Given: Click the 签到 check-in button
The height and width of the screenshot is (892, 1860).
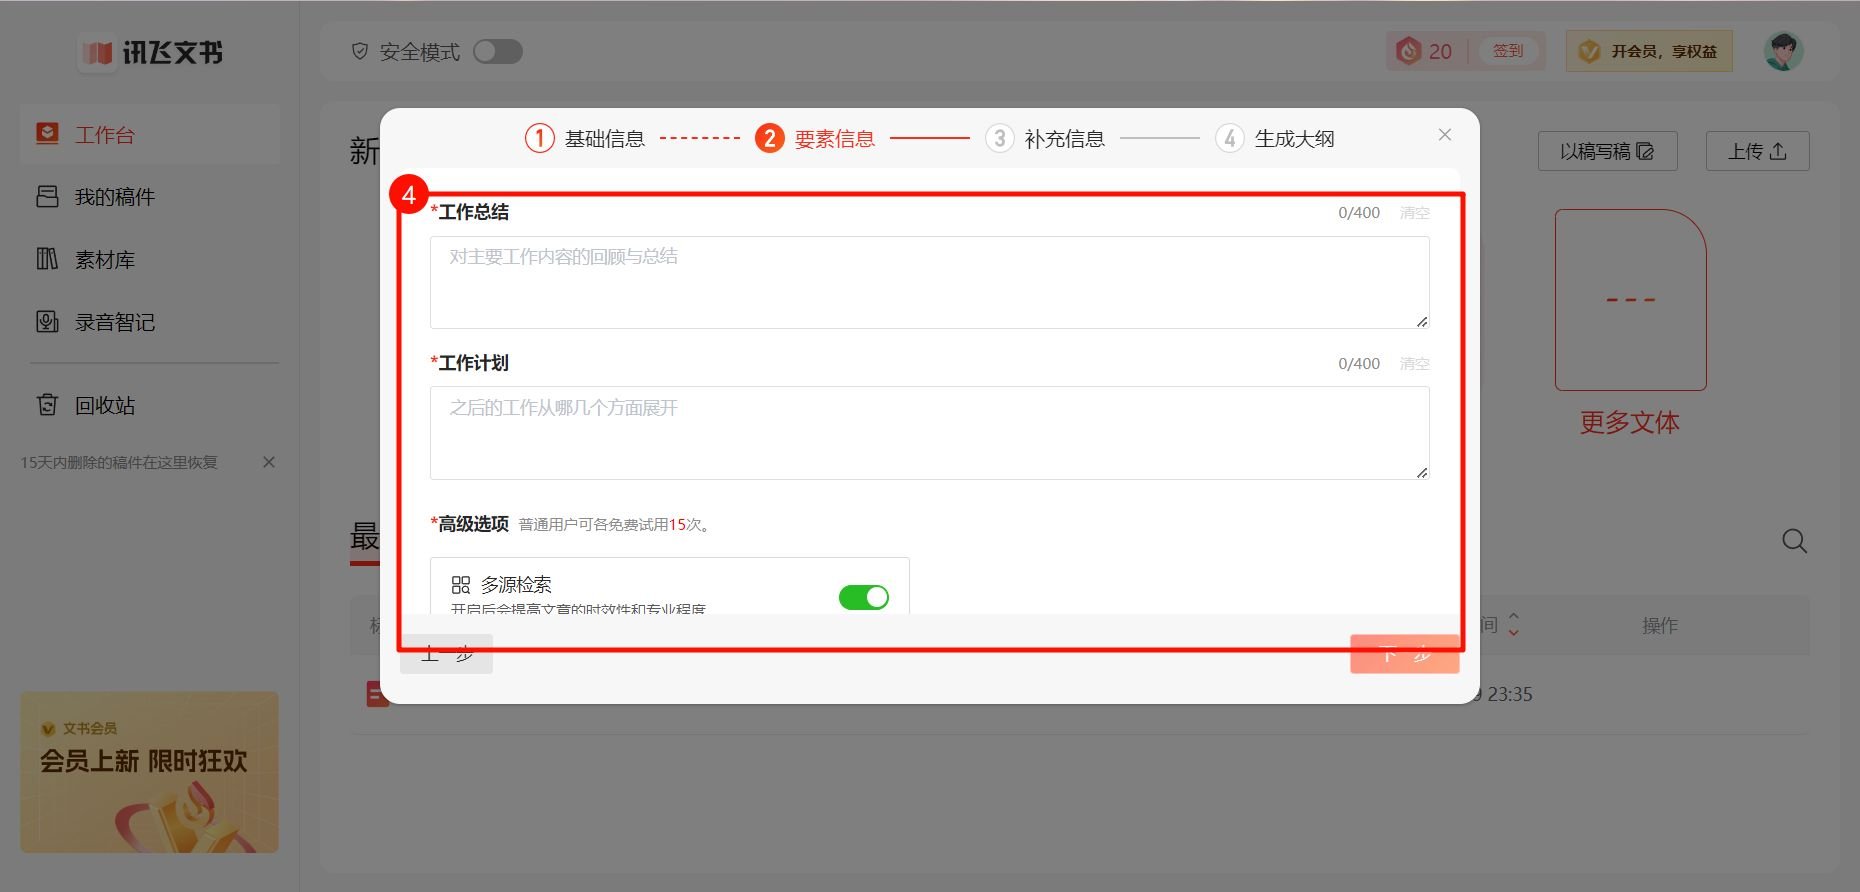Looking at the screenshot, I should [1508, 51].
